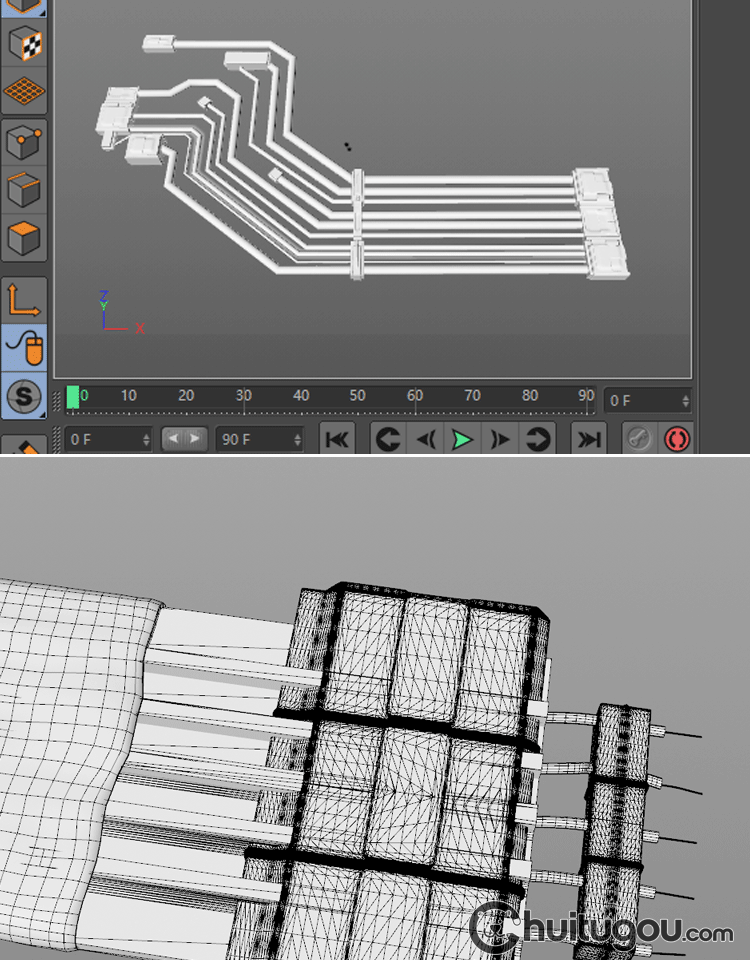Image resolution: width=750 pixels, height=960 pixels.
Task: Click the record keyframe key icon
Action: pos(640,439)
